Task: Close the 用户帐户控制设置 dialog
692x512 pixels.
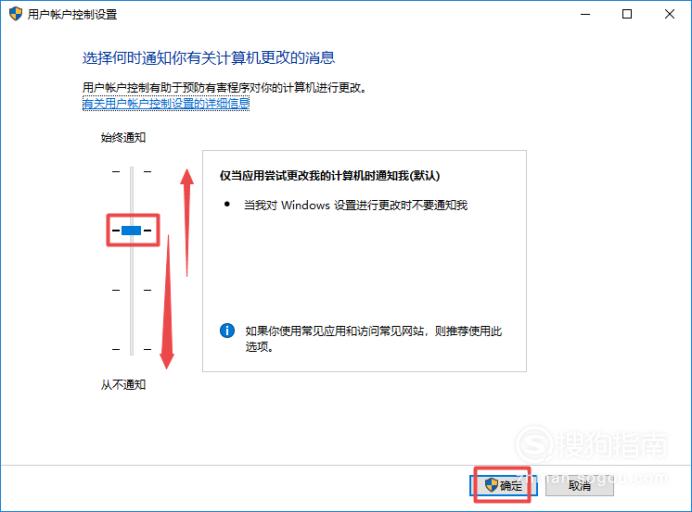Action: (669, 14)
